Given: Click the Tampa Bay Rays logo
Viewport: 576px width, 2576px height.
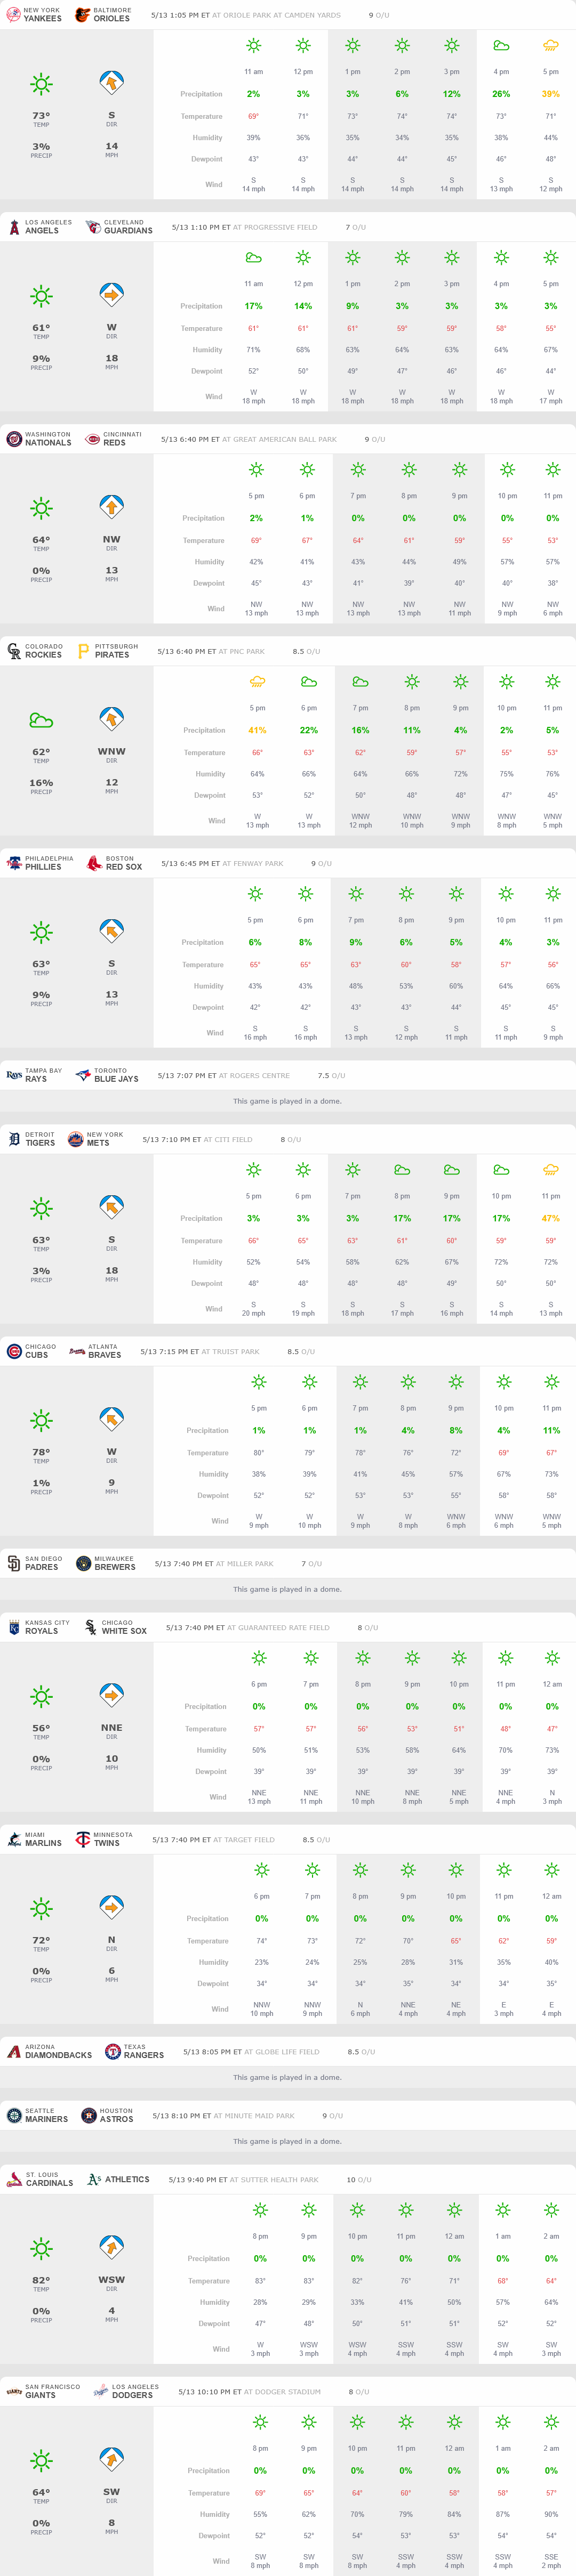Looking at the screenshot, I should coord(14,1075).
